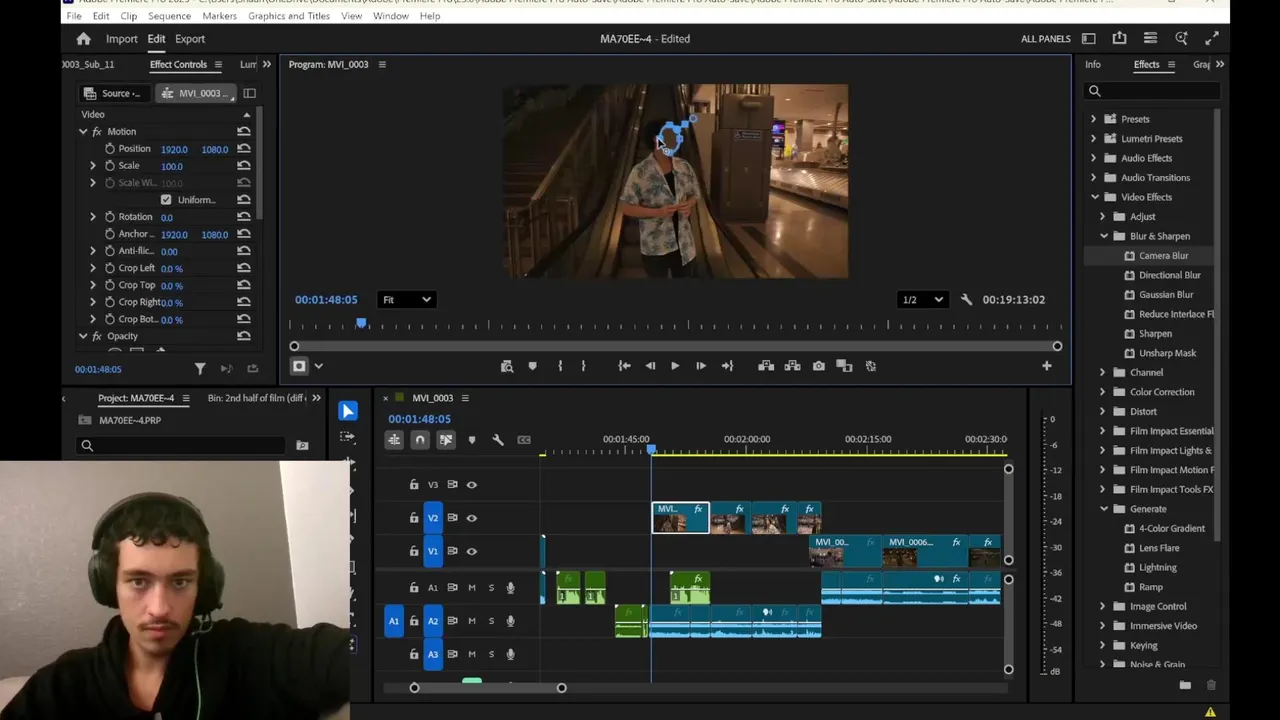Screen dimensions: 1280x720
Task: Mute audio track A3
Action: coord(472,654)
